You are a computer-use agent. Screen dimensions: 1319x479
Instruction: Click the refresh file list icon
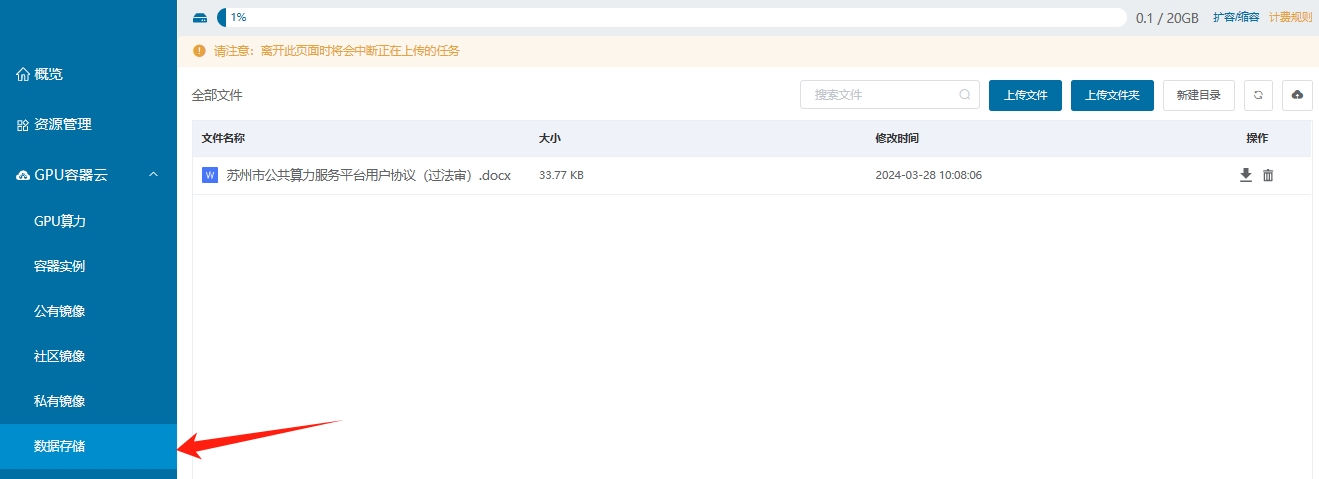(1258, 95)
